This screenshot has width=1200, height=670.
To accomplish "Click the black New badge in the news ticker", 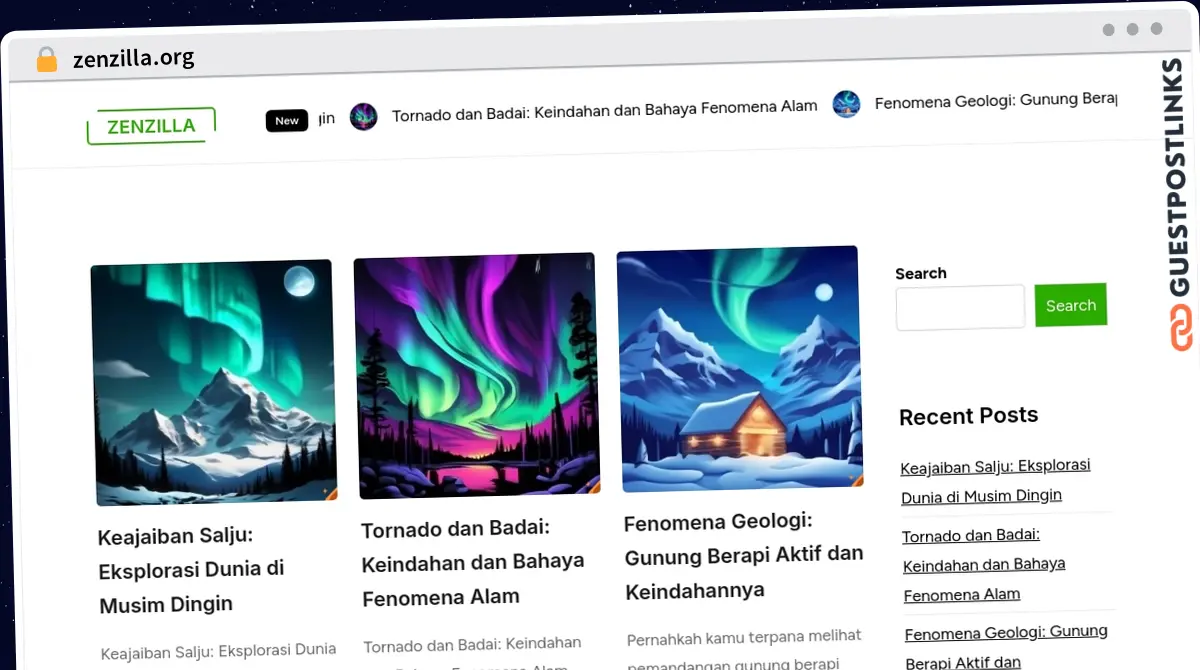I will (x=287, y=120).
